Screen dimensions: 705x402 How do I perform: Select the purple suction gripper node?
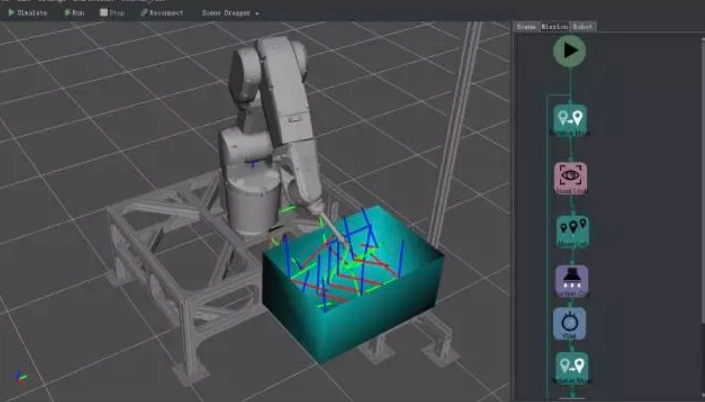571,280
